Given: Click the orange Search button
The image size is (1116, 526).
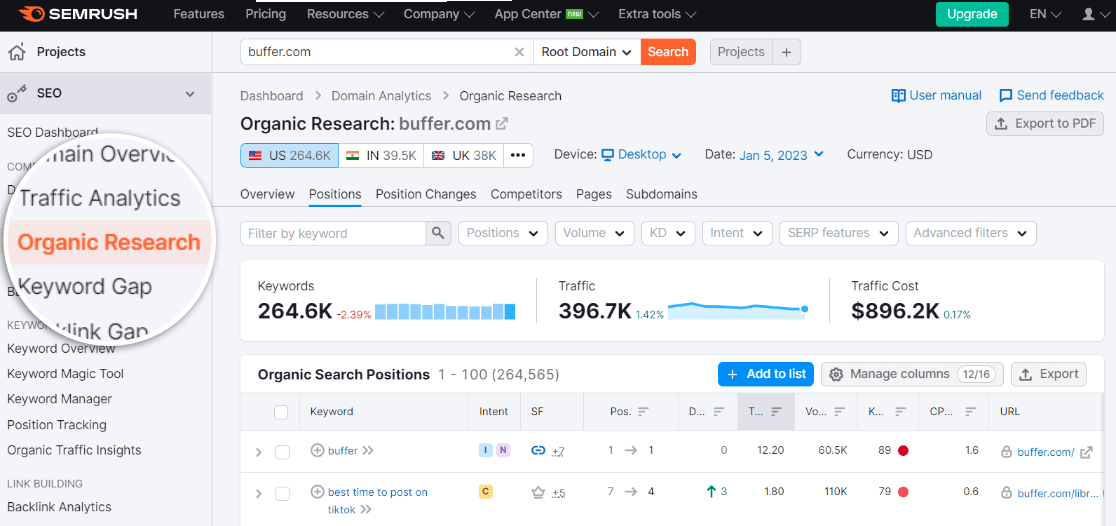Looking at the screenshot, I should [x=668, y=52].
